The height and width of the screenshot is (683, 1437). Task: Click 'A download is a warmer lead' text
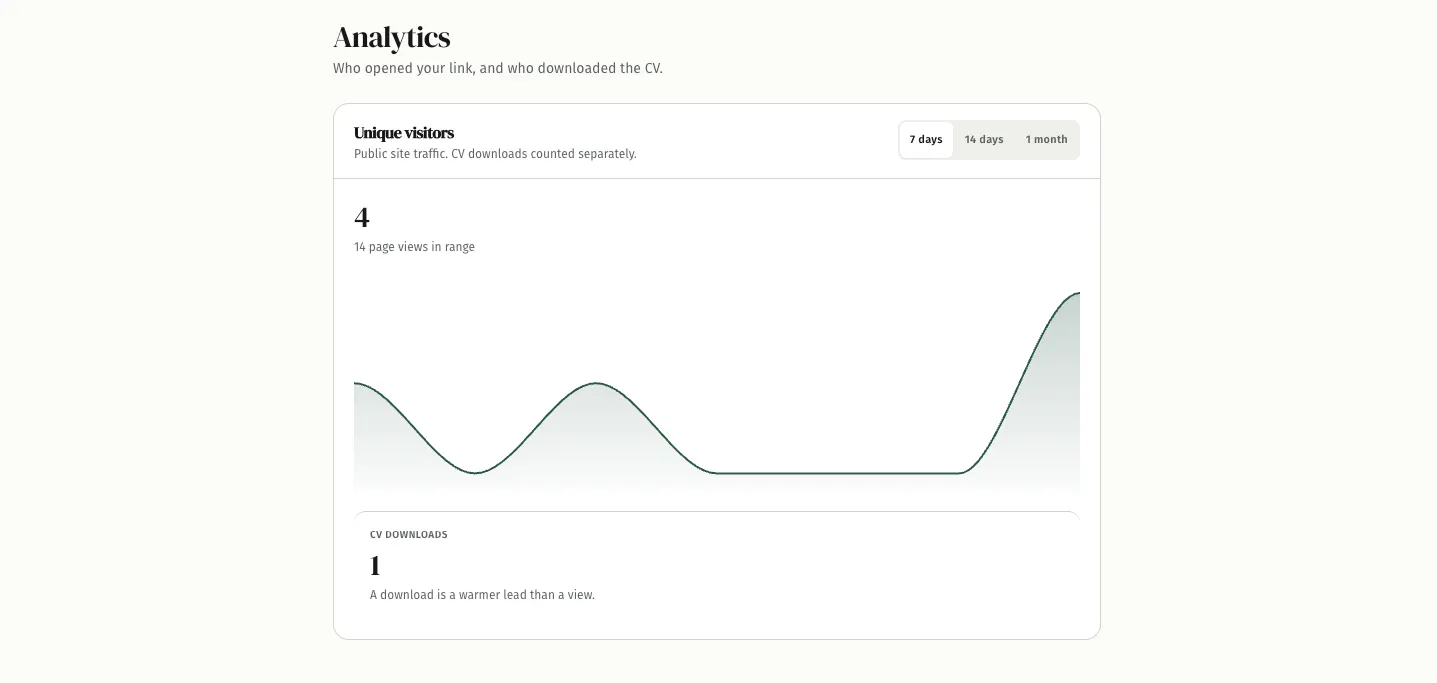[482, 595]
